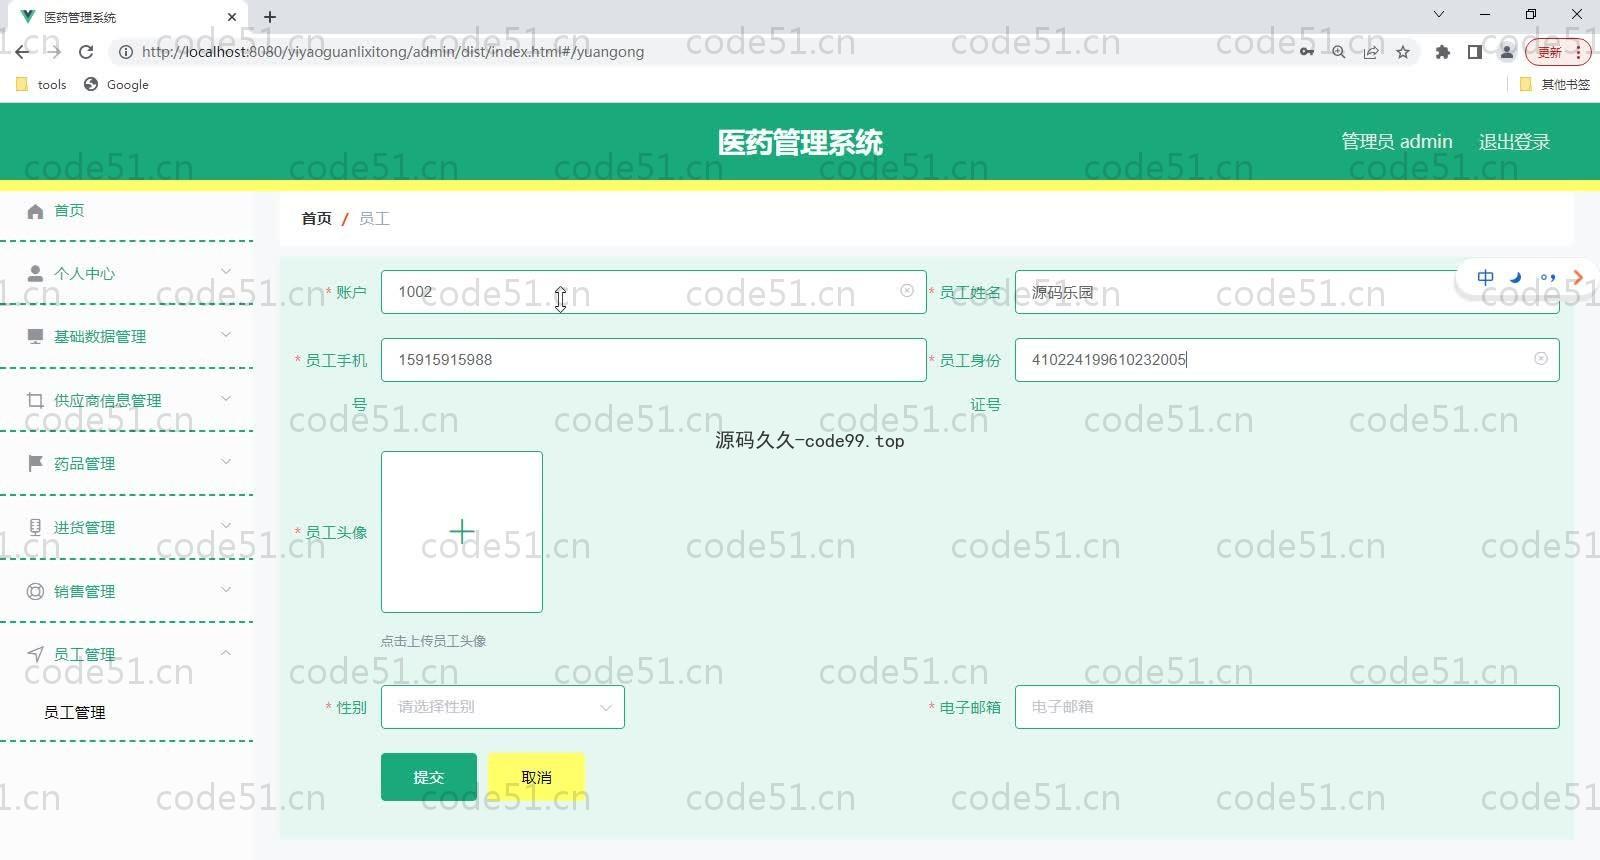Open the browser tab search chevron
Image resolution: width=1600 pixels, height=860 pixels.
(1439, 15)
